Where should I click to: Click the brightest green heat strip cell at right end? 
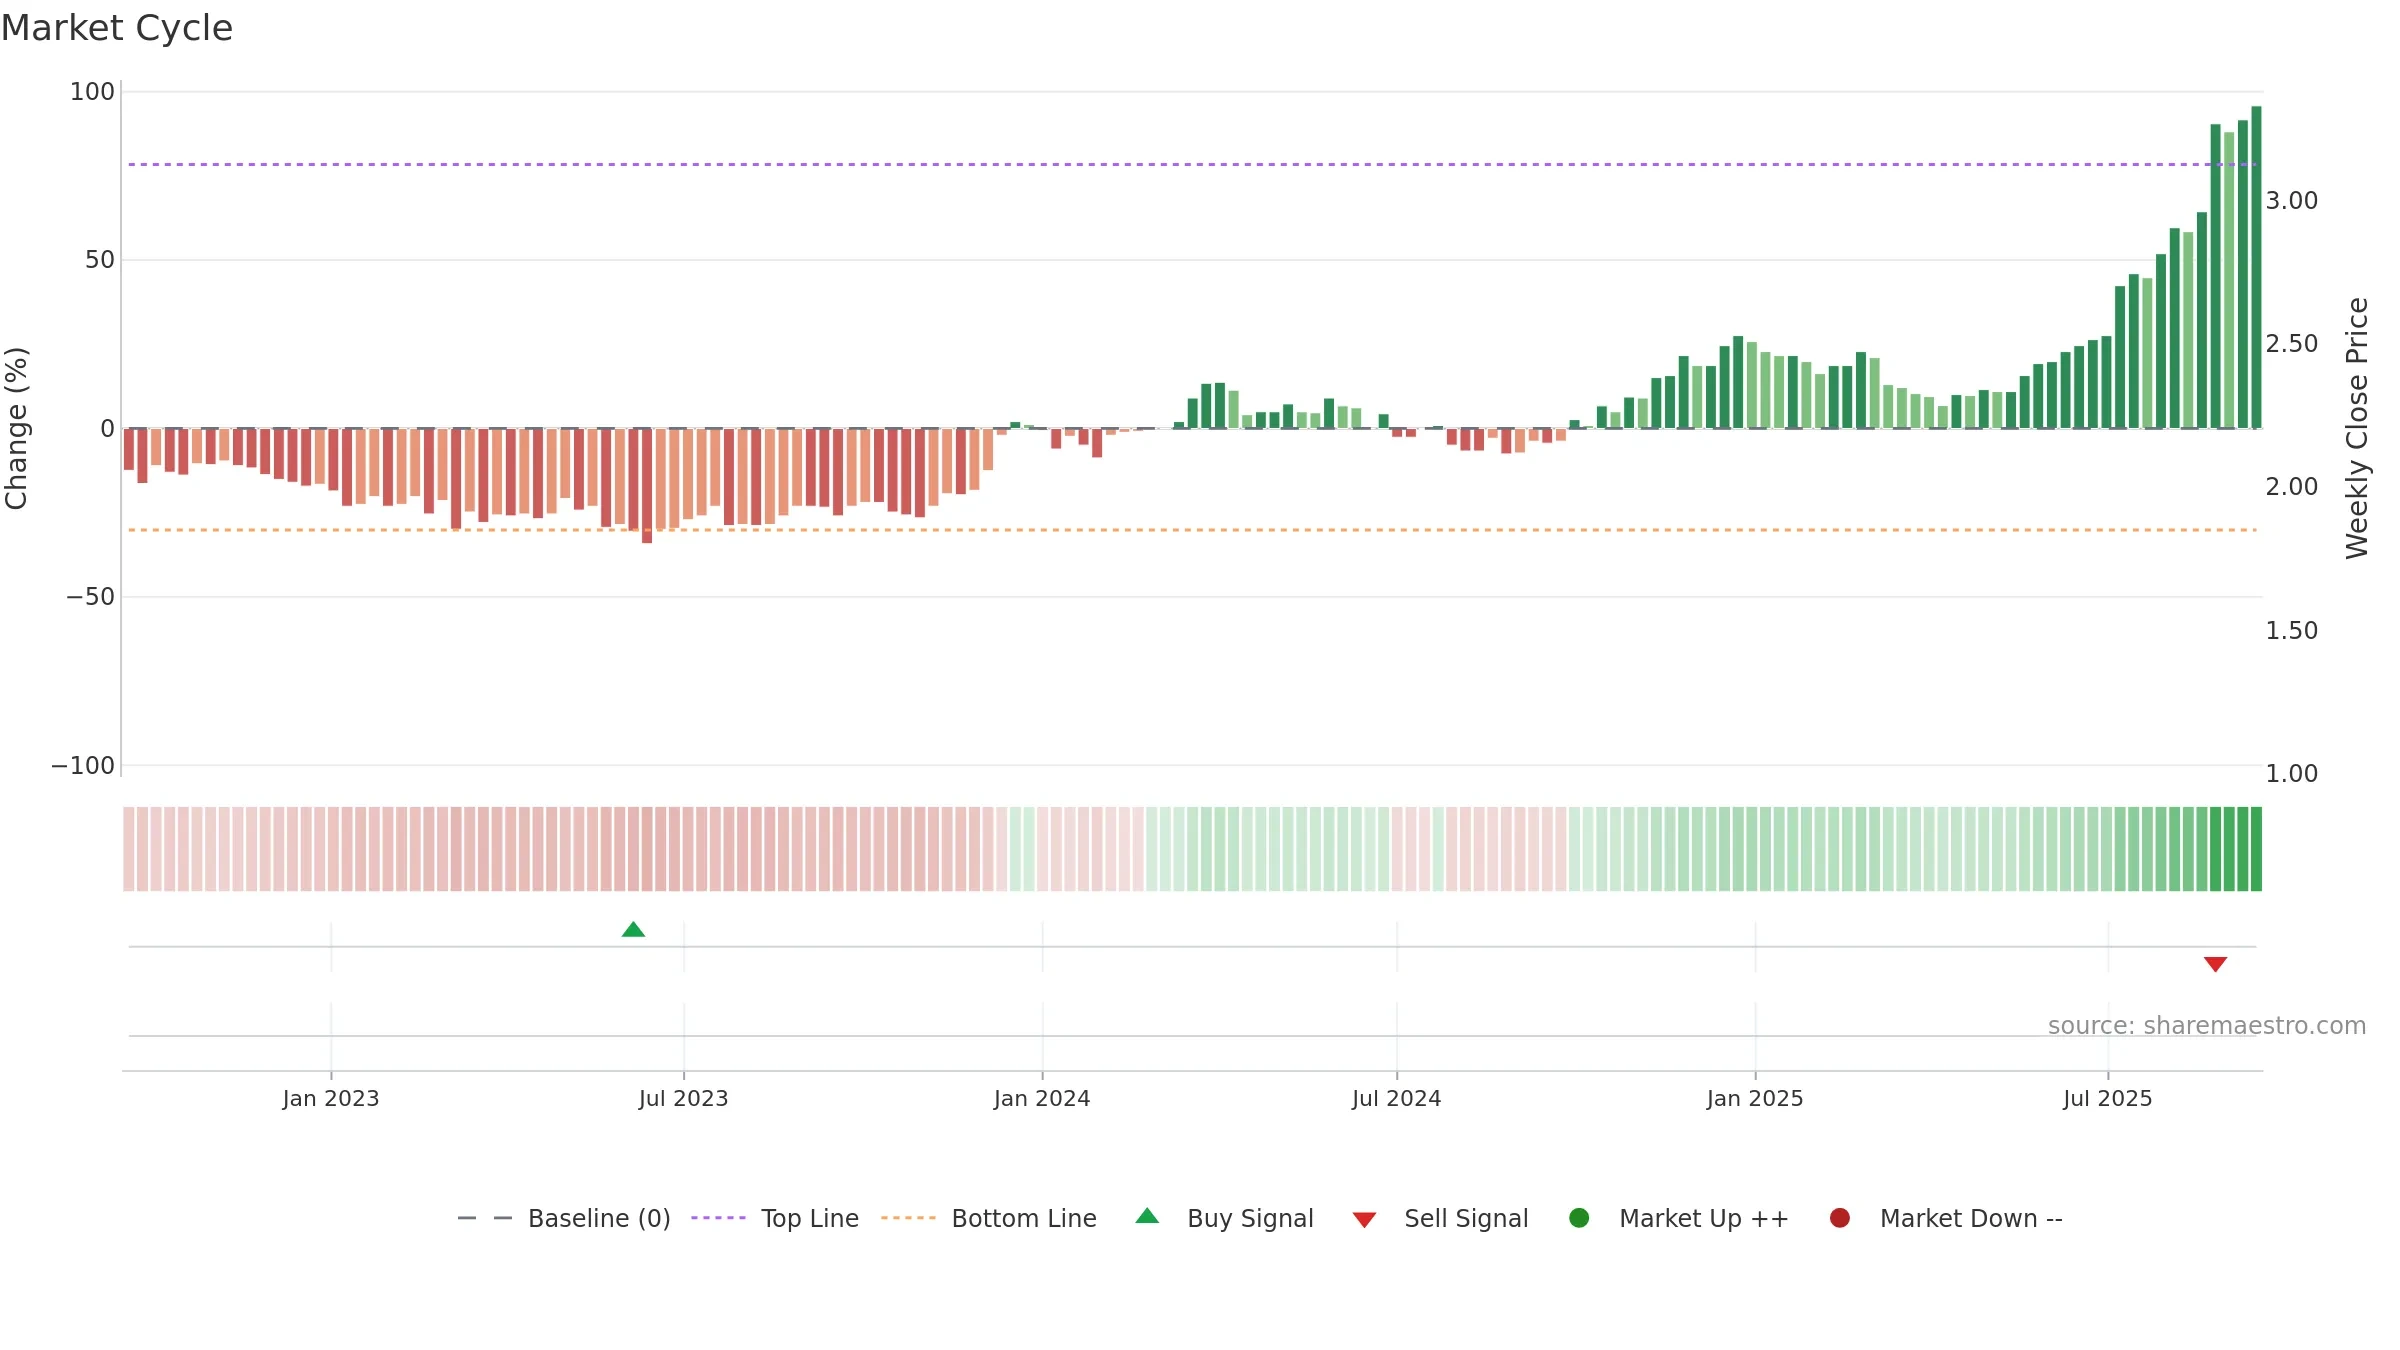click(x=2256, y=849)
